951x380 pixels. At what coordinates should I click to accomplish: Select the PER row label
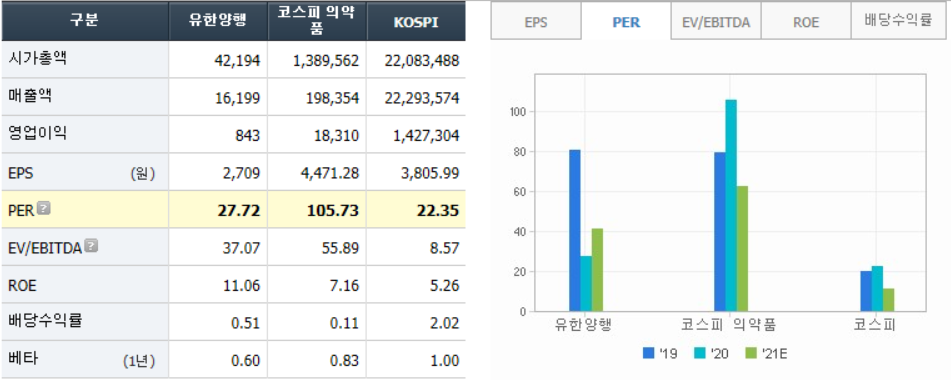[x=22, y=211]
